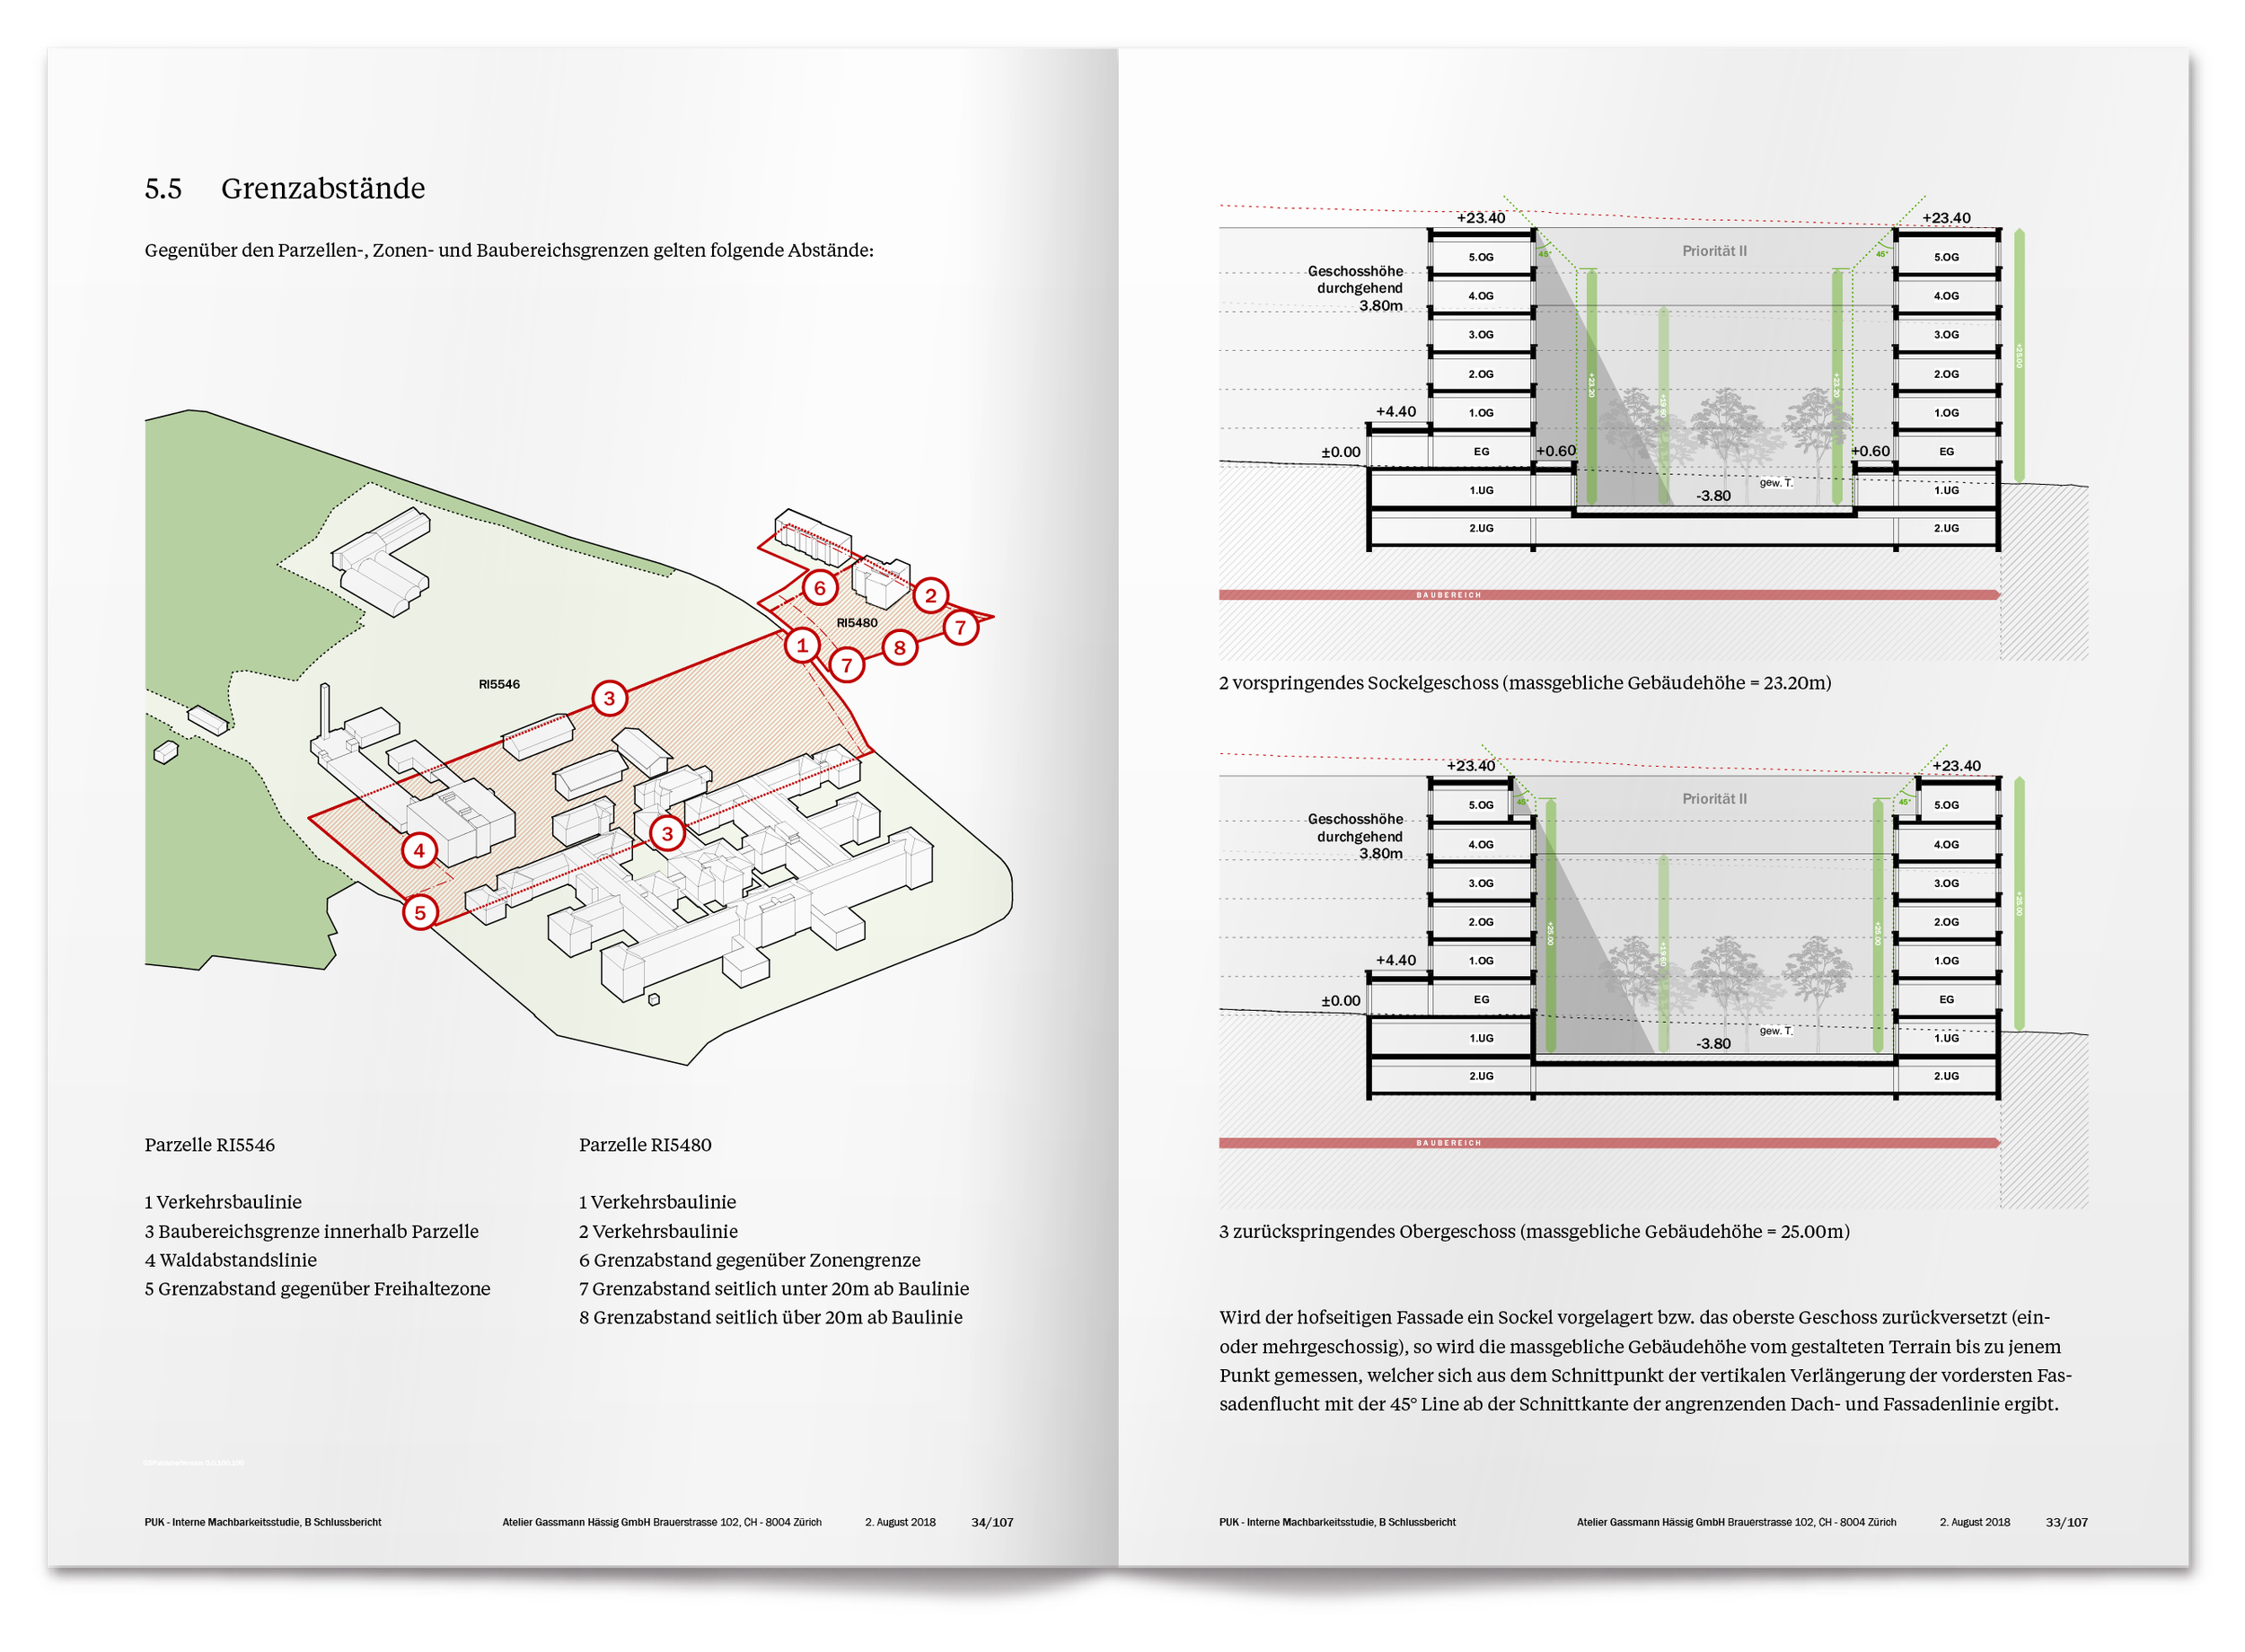Click the circled 7 beside marker 1

(x=846, y=665)
